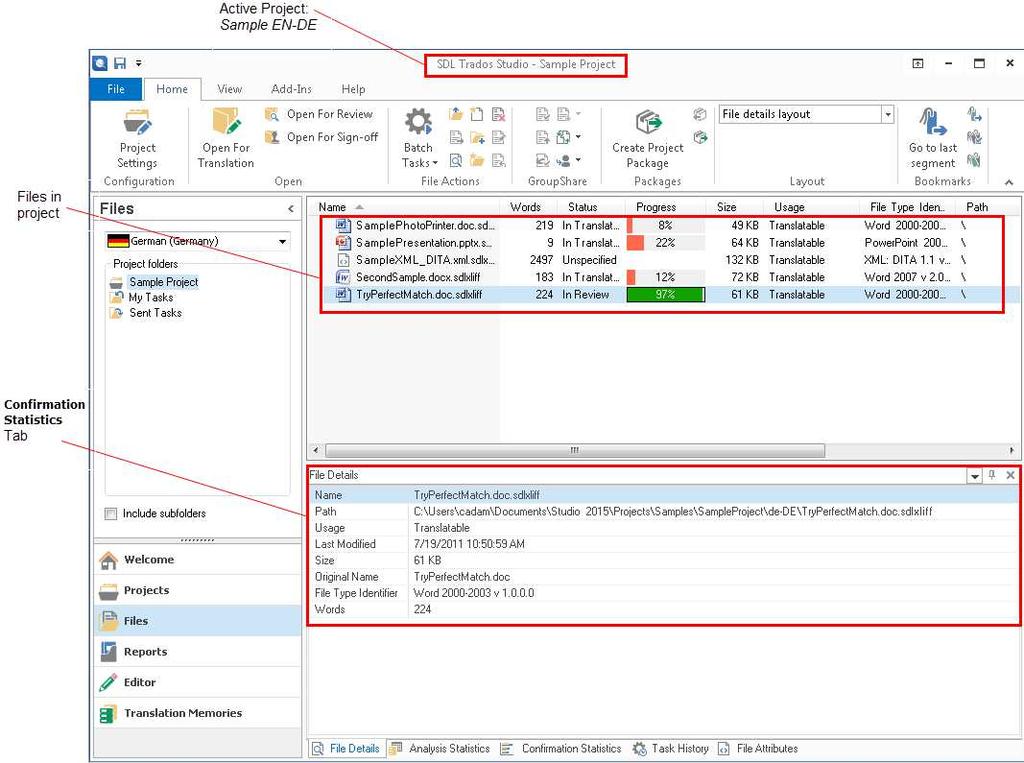Sort the file list by Words column header

[x=526, y=207]
